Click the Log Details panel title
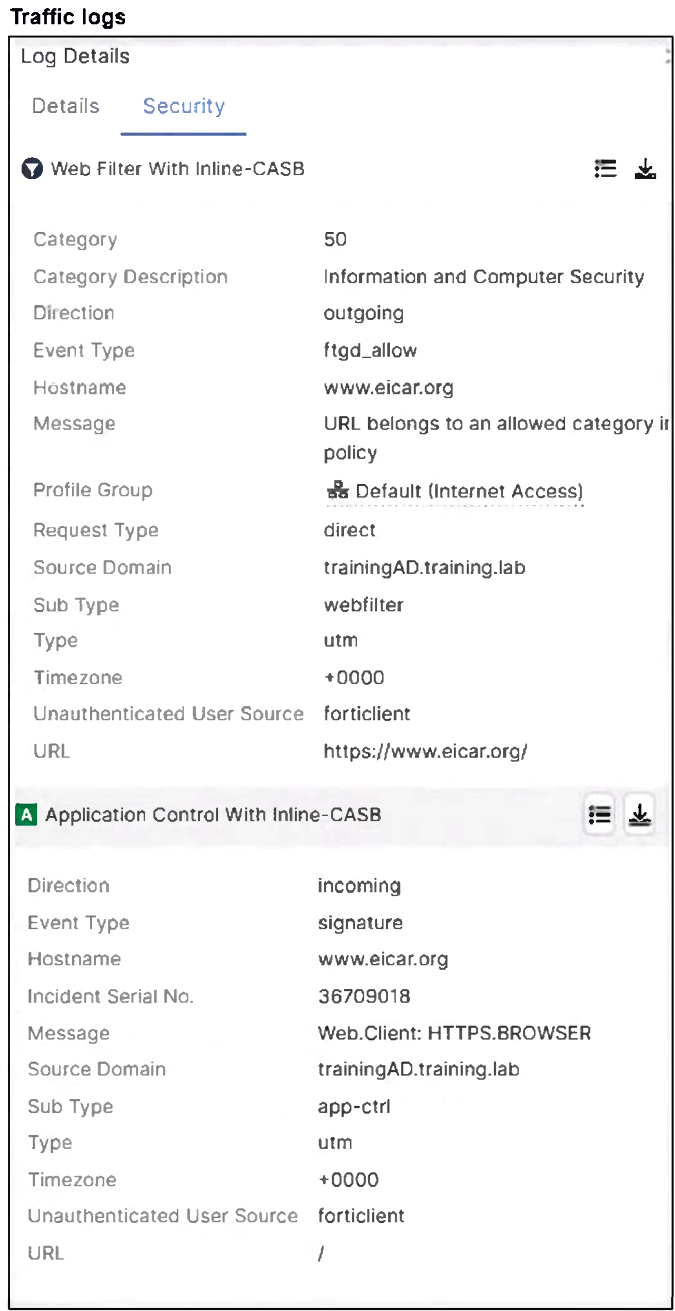675x1311 pixels. click(x=75, y=57)
